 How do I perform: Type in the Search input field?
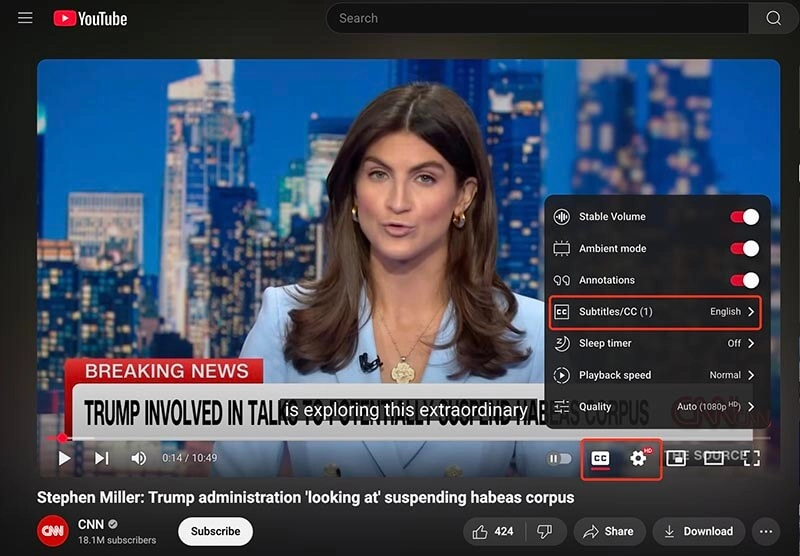[x=535, y=18]
